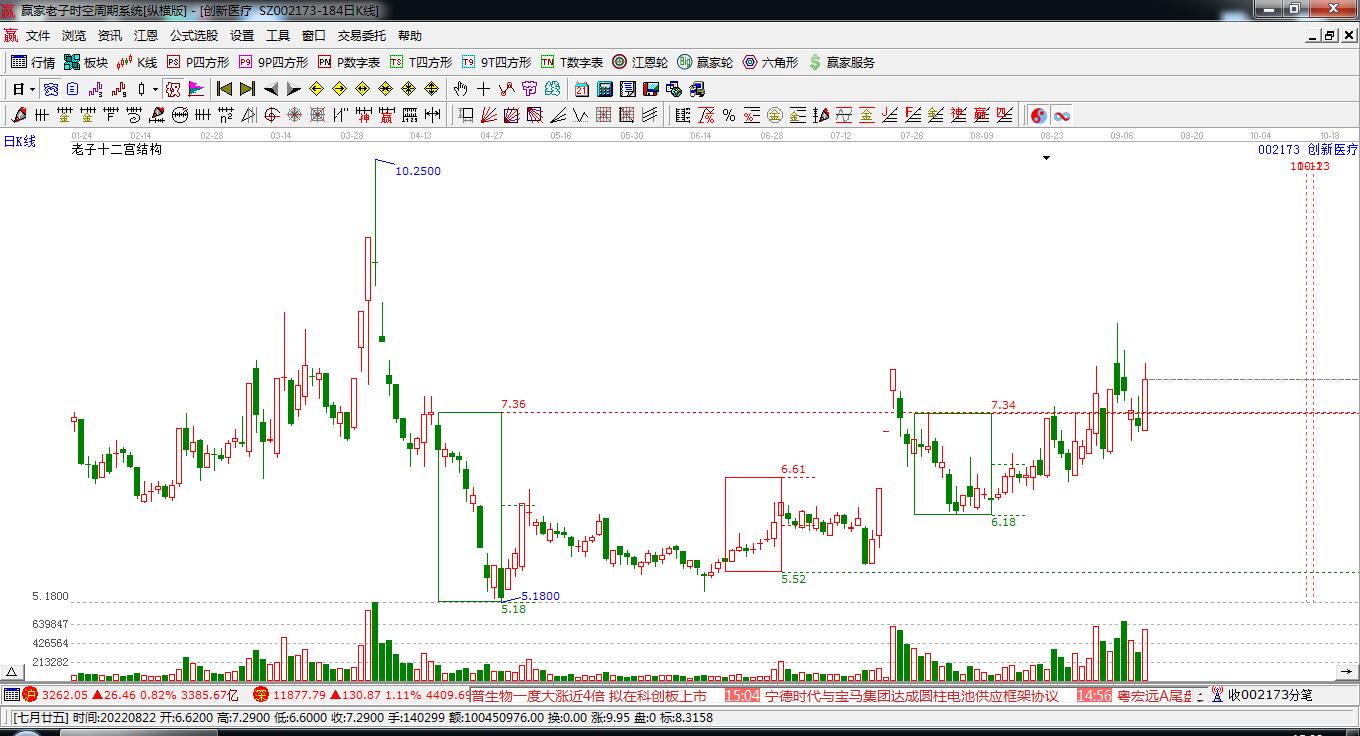
Task: Click yellow diamond right-arrow icon
Action: coord(339,89)
